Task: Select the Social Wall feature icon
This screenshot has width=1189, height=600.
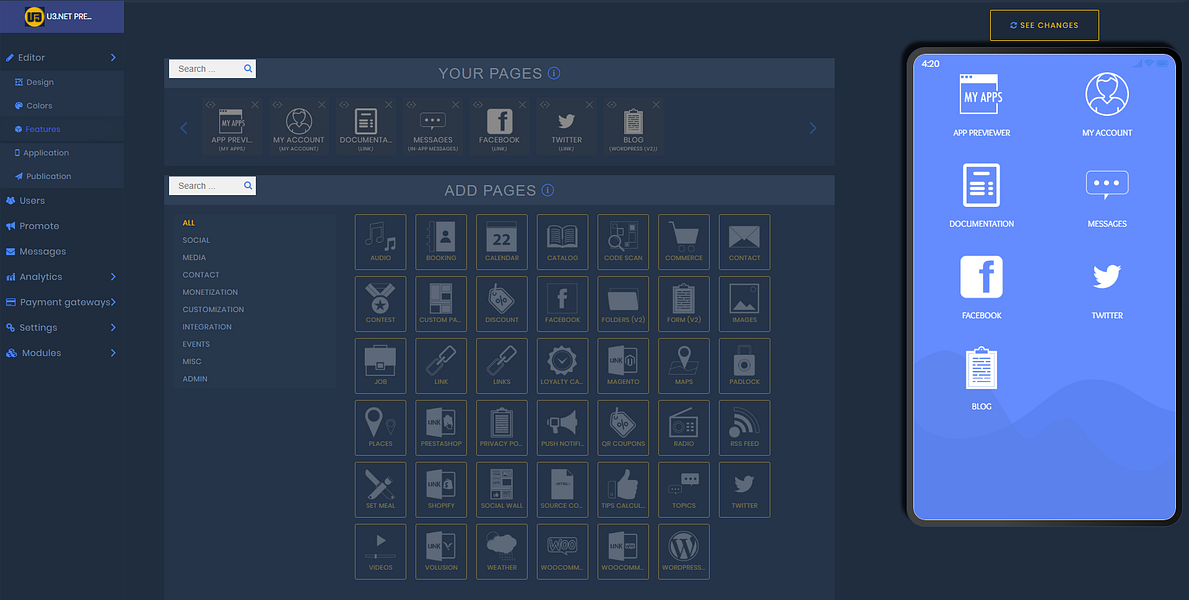Action: tap(501, 489)
